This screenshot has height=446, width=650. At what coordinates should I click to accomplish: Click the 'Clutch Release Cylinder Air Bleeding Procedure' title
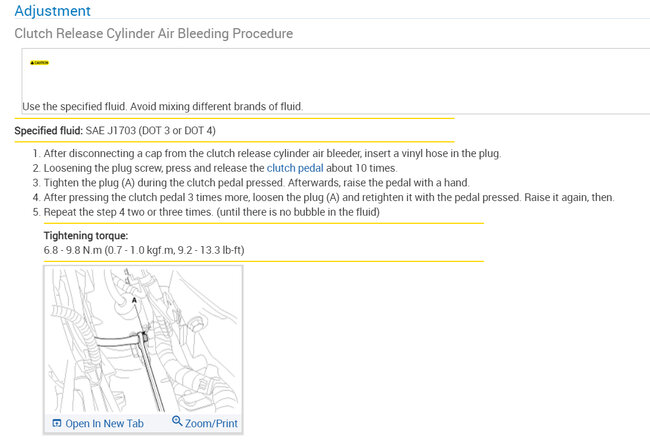pos(153,34)
